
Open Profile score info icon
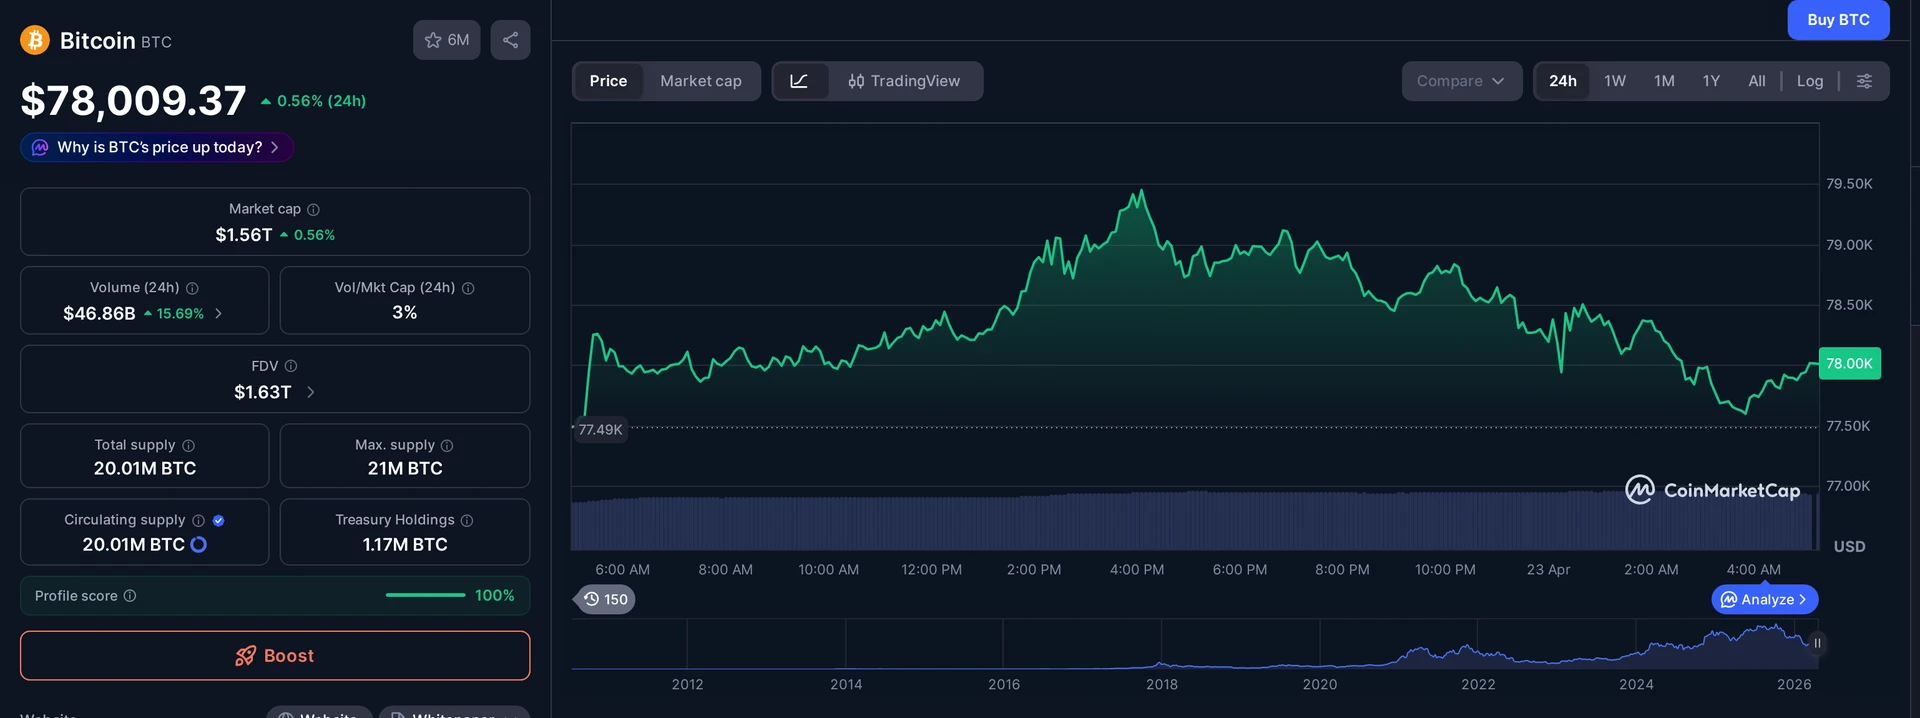[x=130, y=596]
